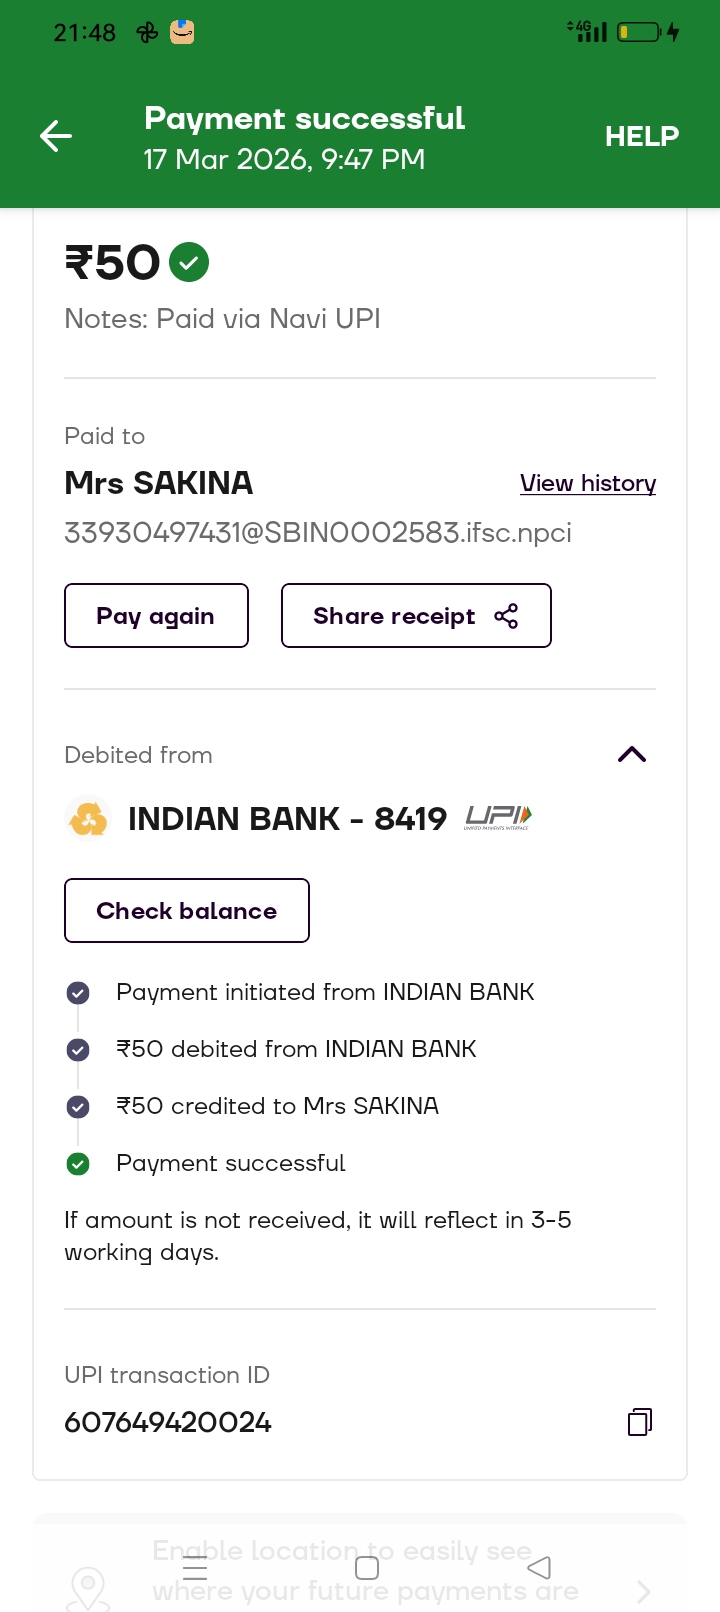Viewport: 720px width, 1612px height.
Task: Open HELP from the header
Action: (x=641, y=136)
